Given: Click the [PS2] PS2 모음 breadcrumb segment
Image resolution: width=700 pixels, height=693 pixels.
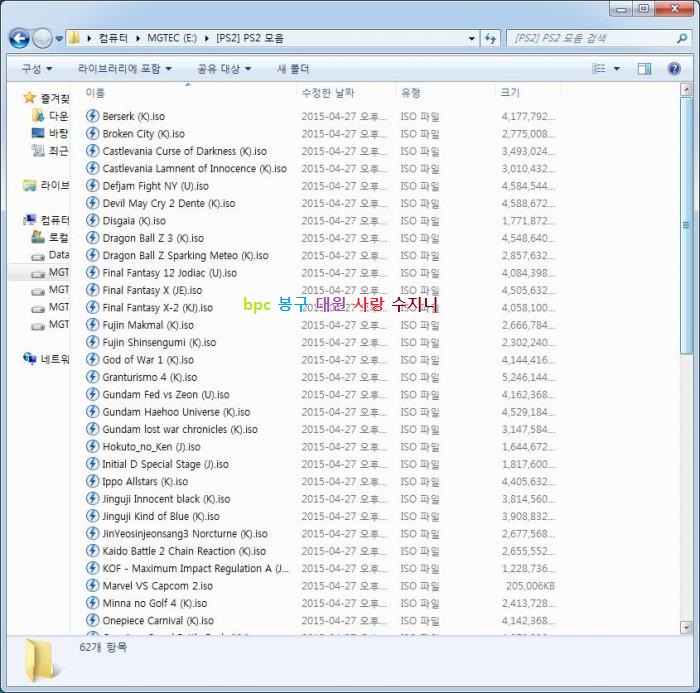Looking at the screenshot, I should (250, 38).
